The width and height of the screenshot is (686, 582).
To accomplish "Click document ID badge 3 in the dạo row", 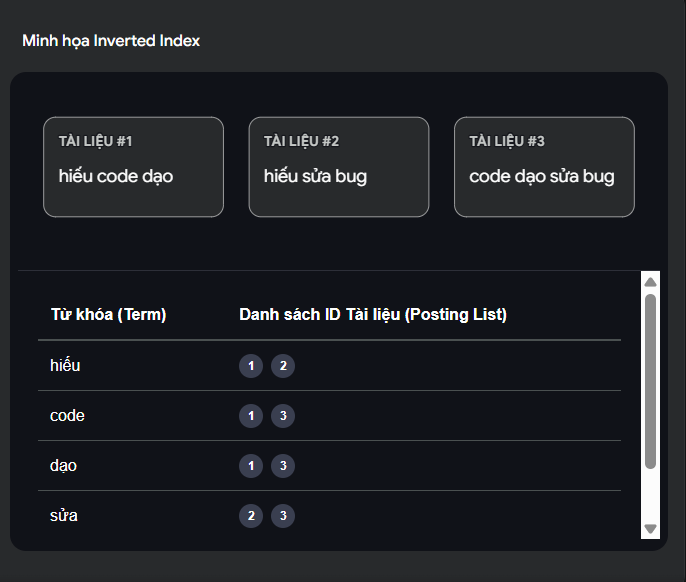I will 283,466.
